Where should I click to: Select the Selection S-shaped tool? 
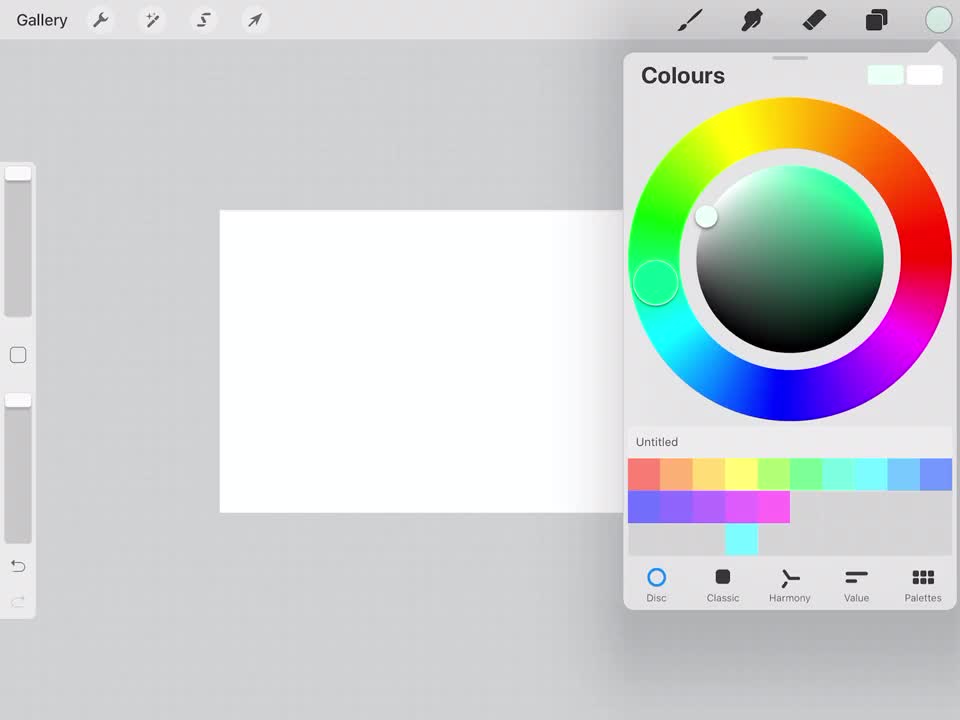point(203,20)
